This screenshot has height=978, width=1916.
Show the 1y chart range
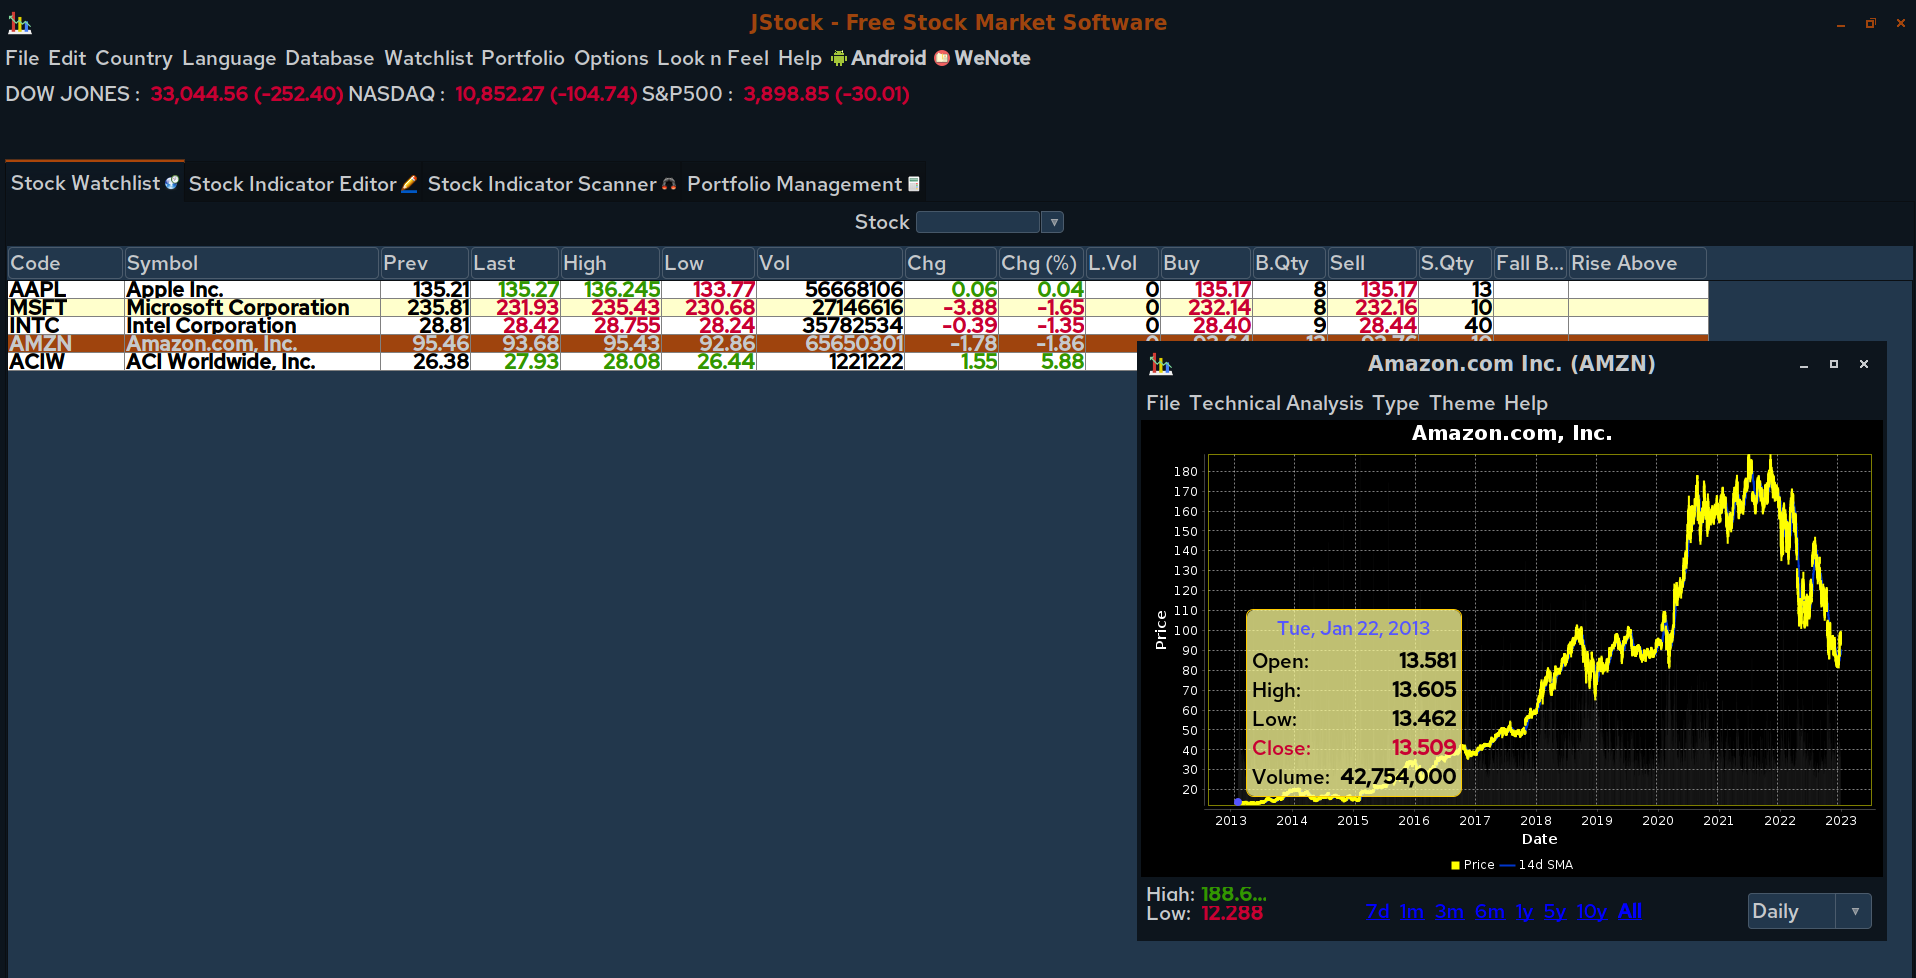(1524, 911)
